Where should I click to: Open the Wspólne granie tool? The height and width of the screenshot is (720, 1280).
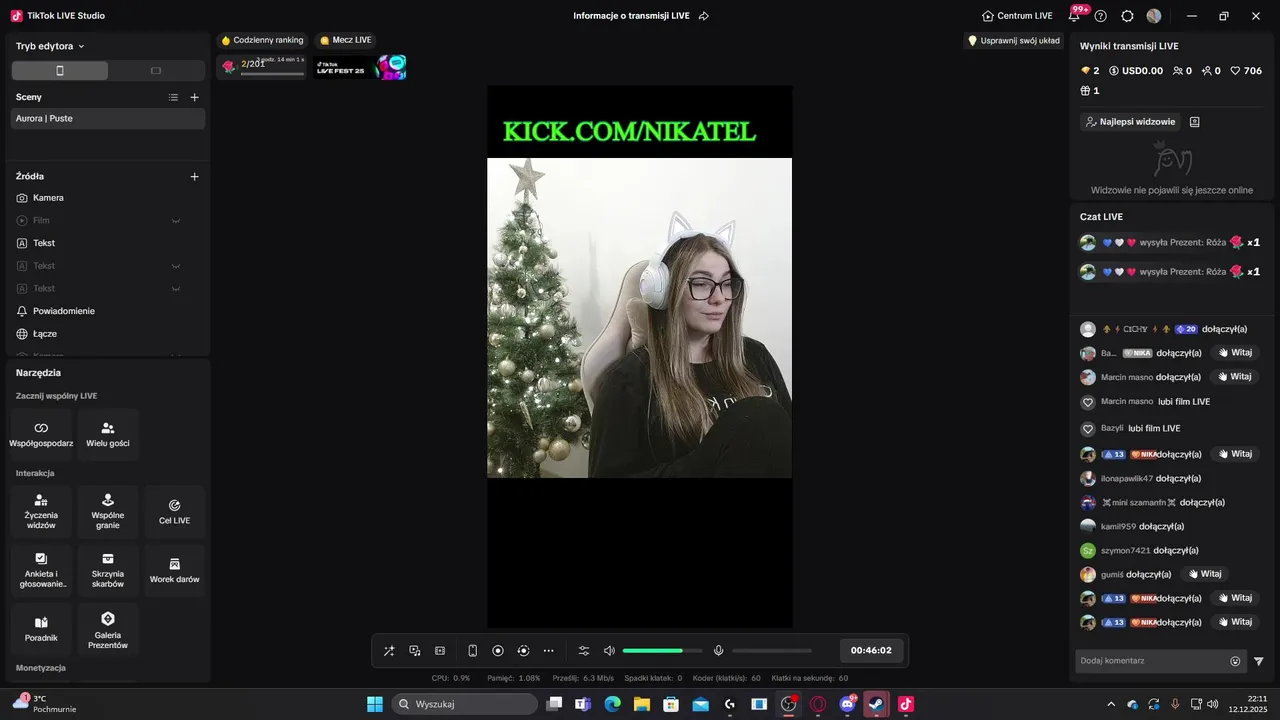[108, 512]
